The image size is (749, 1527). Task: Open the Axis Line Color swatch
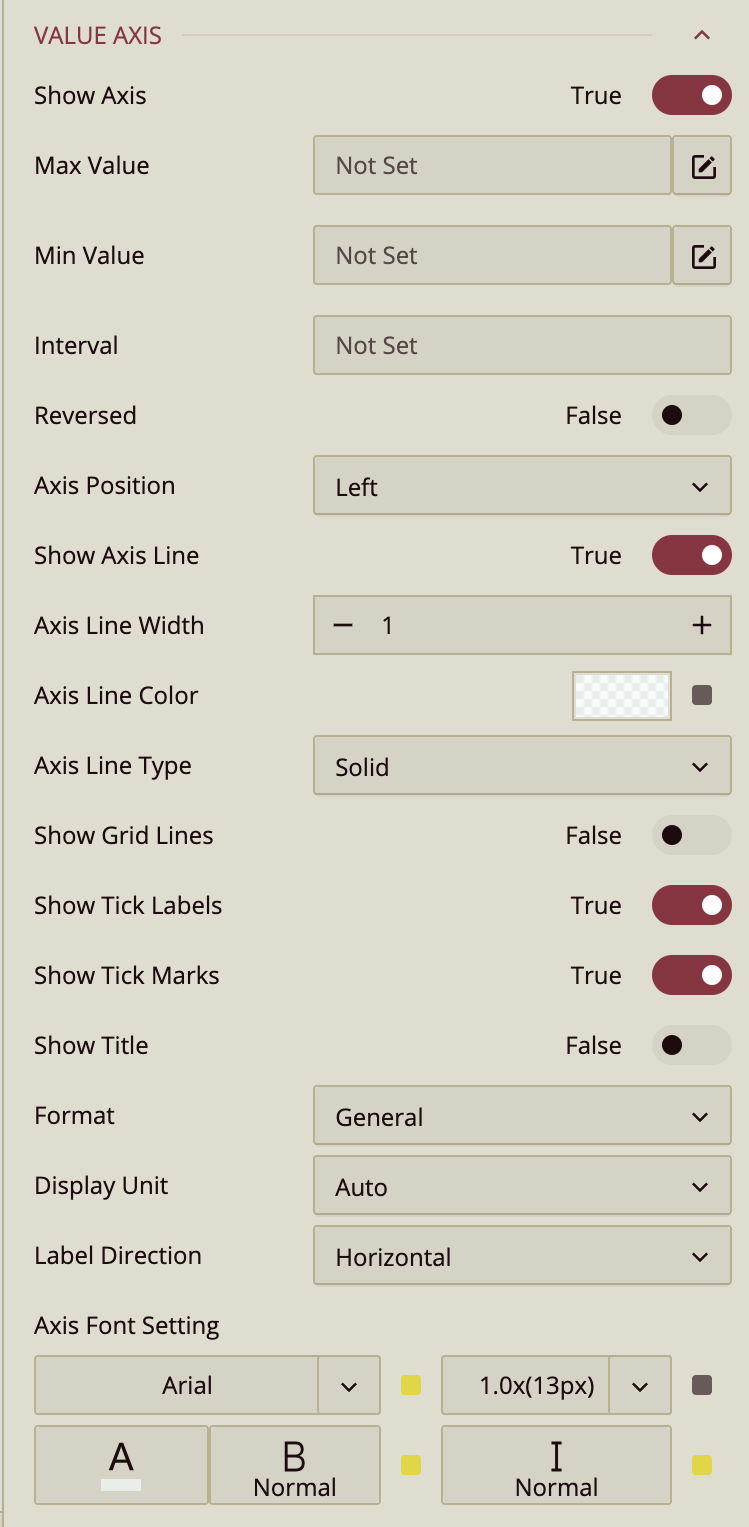pos(621,696)
